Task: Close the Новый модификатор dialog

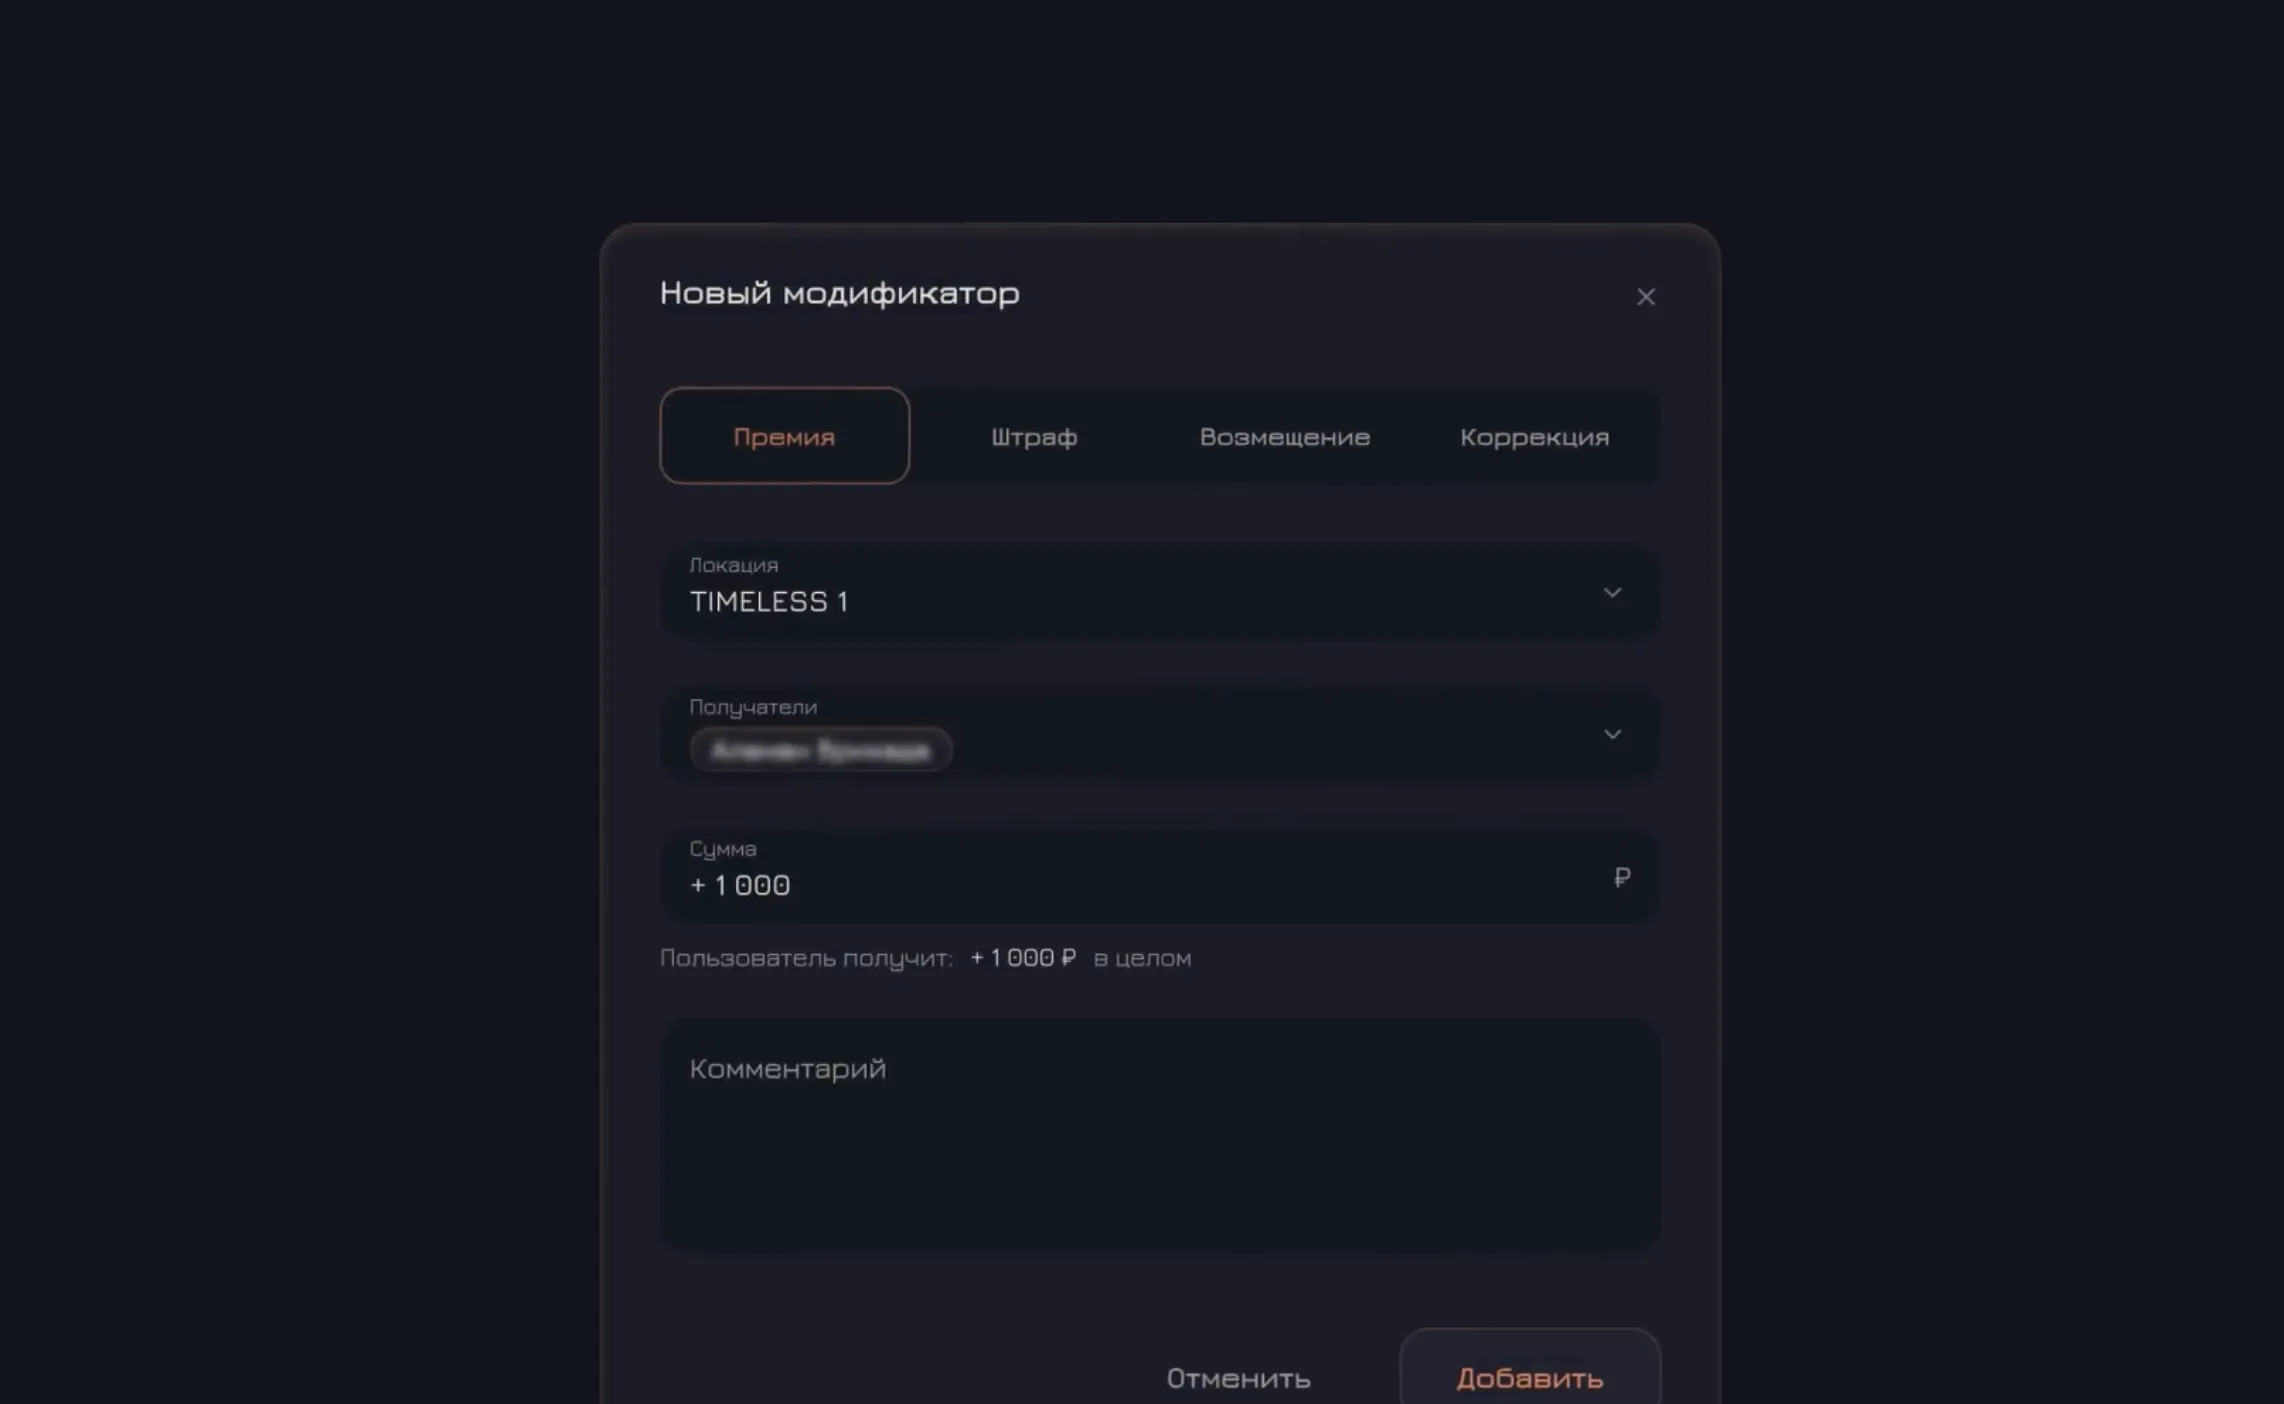Action: pos(1645,297)
